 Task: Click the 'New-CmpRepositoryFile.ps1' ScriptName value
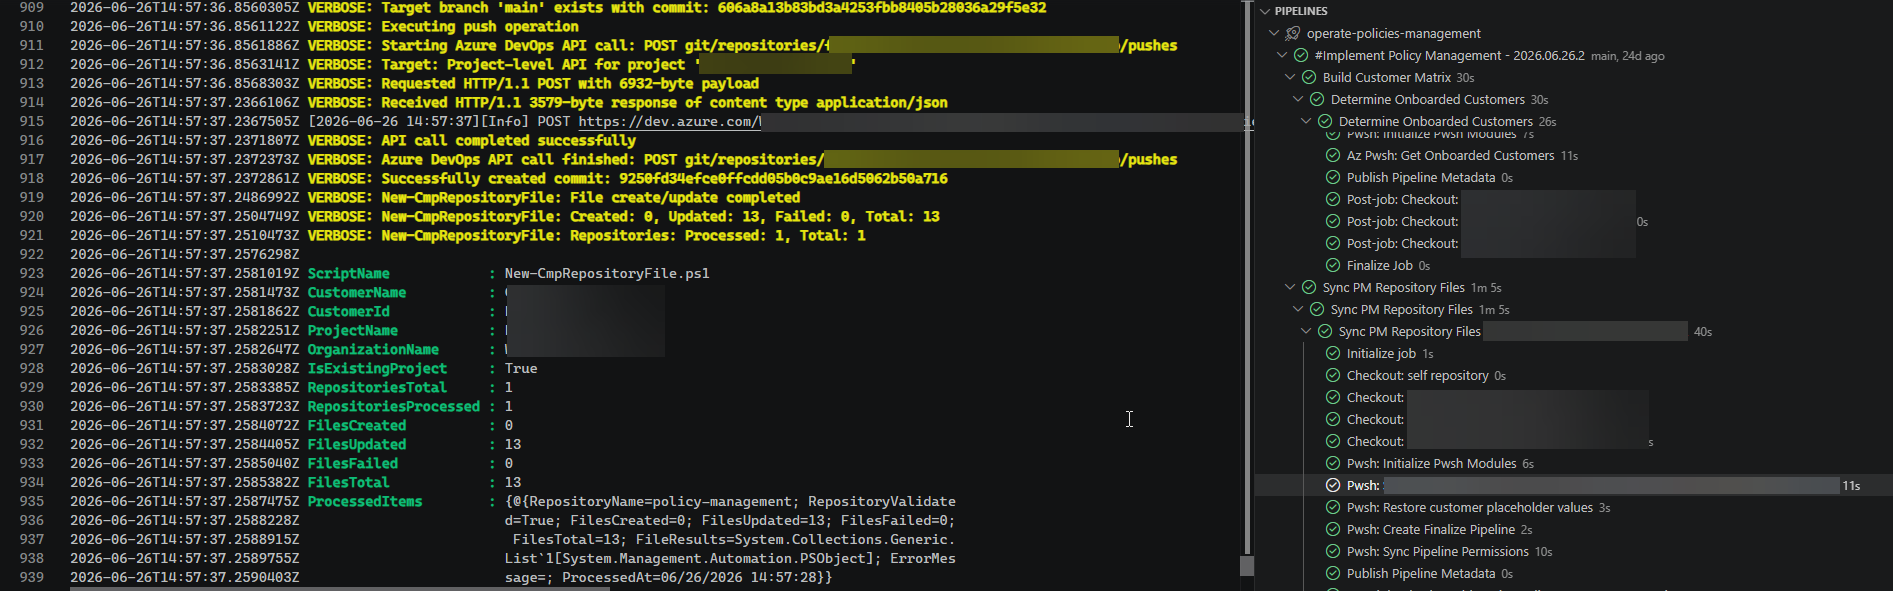point(607,273)
